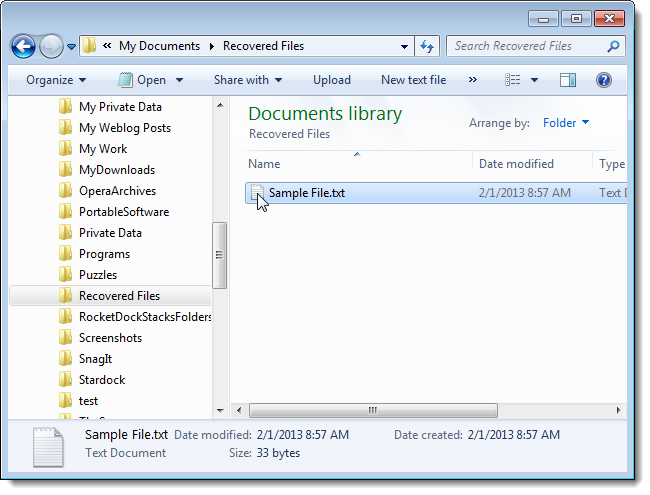Click the Puzzles folder icon
This screenshot has height=495, width=650.
point(65,274)
